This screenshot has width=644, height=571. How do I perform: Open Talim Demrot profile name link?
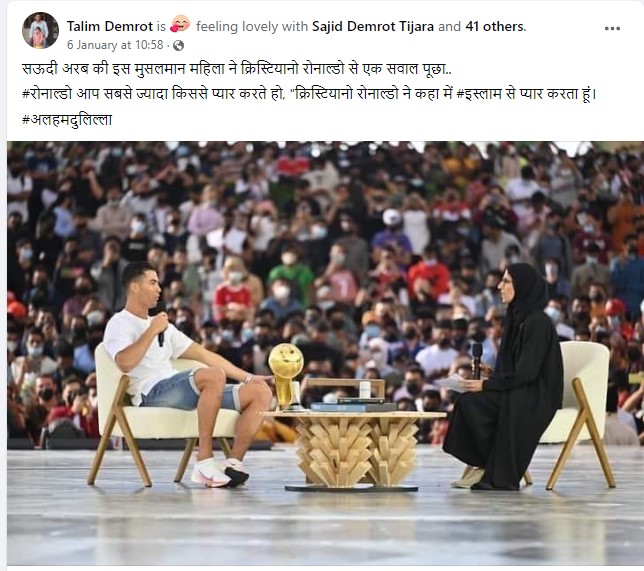(x=110, y=27)
